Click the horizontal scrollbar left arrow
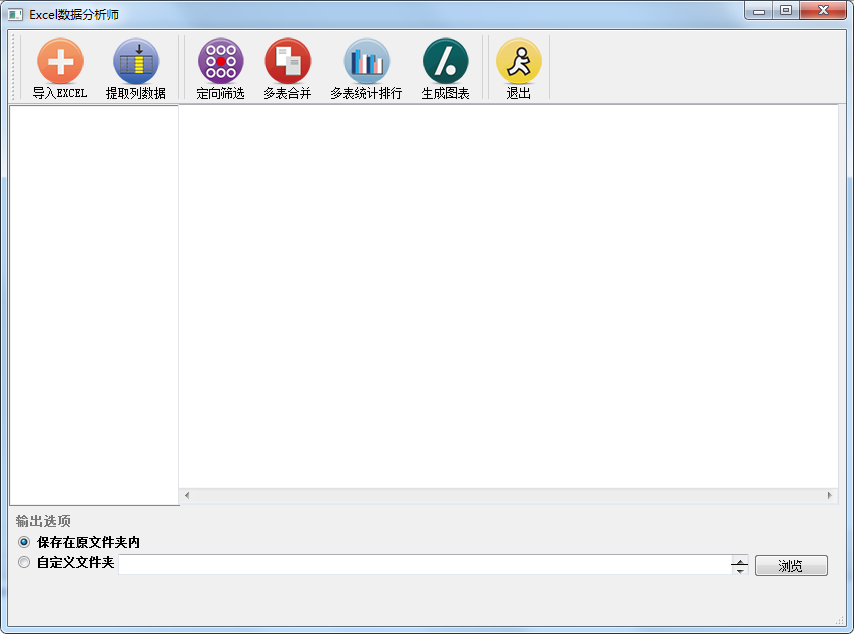Screen dimensions: 854x634 187,495
